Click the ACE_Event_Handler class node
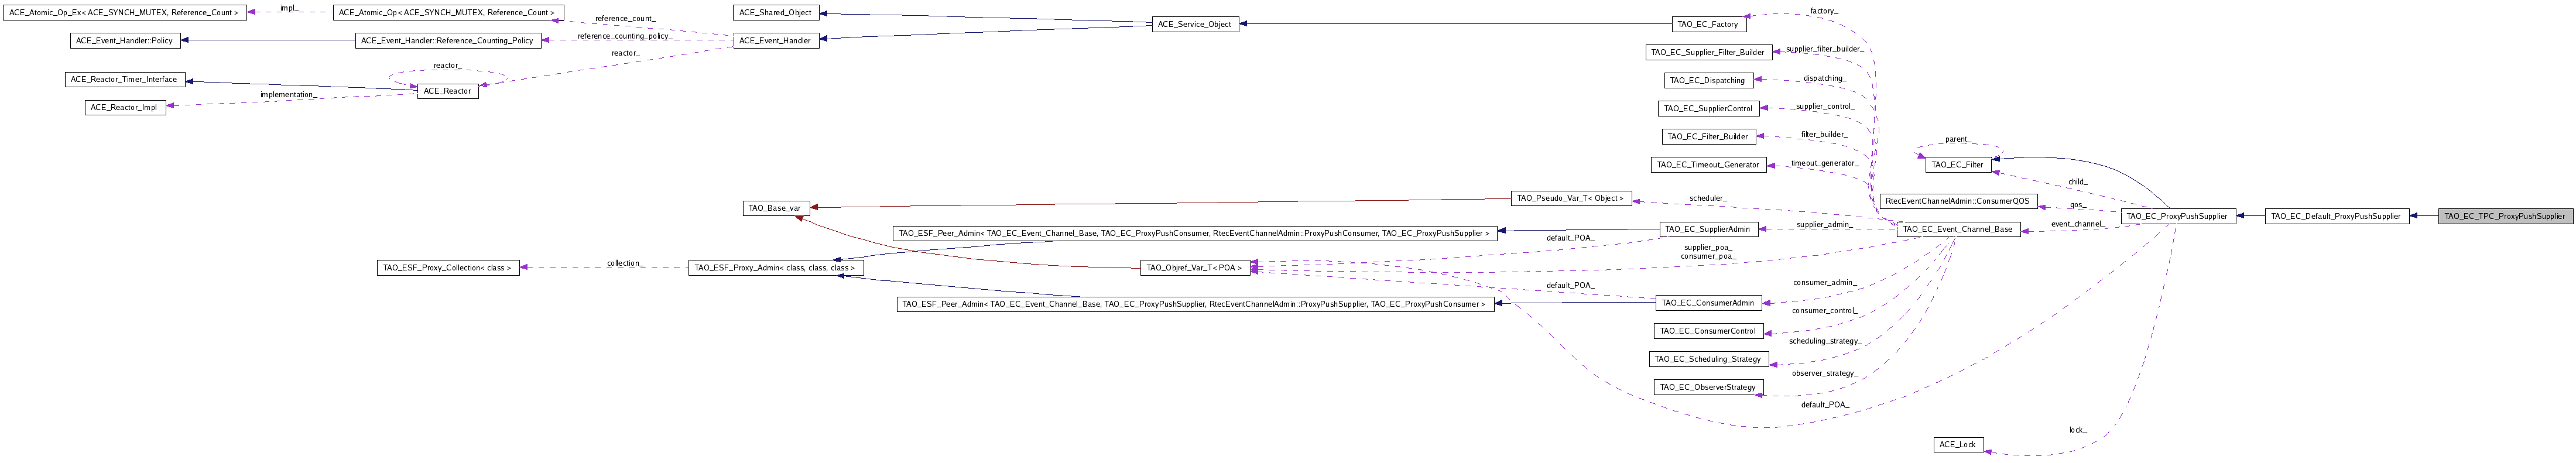 [773, 40]
